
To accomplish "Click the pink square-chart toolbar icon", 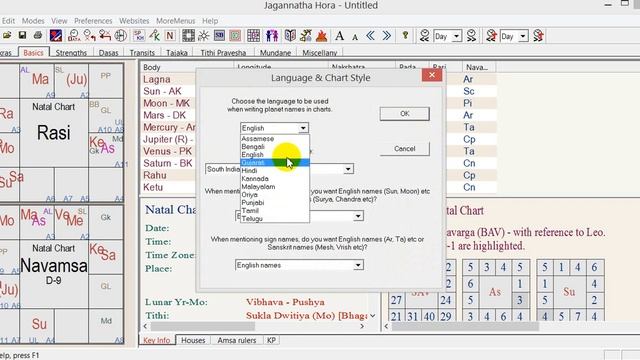I will [x=235, y=36].
